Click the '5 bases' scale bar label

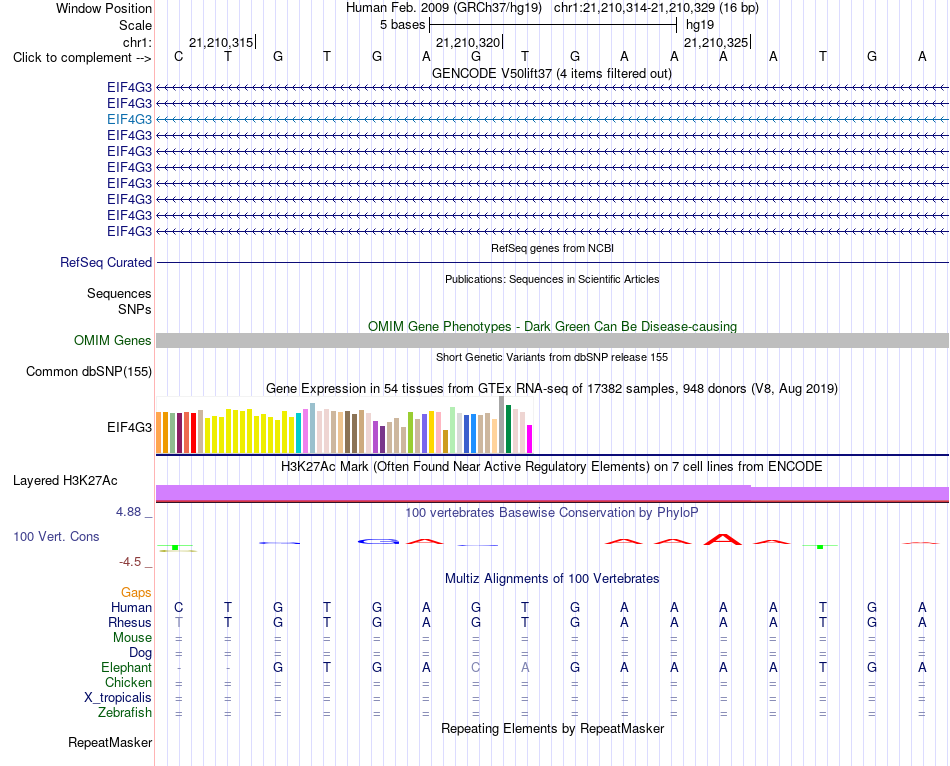(x=402, y=25)
